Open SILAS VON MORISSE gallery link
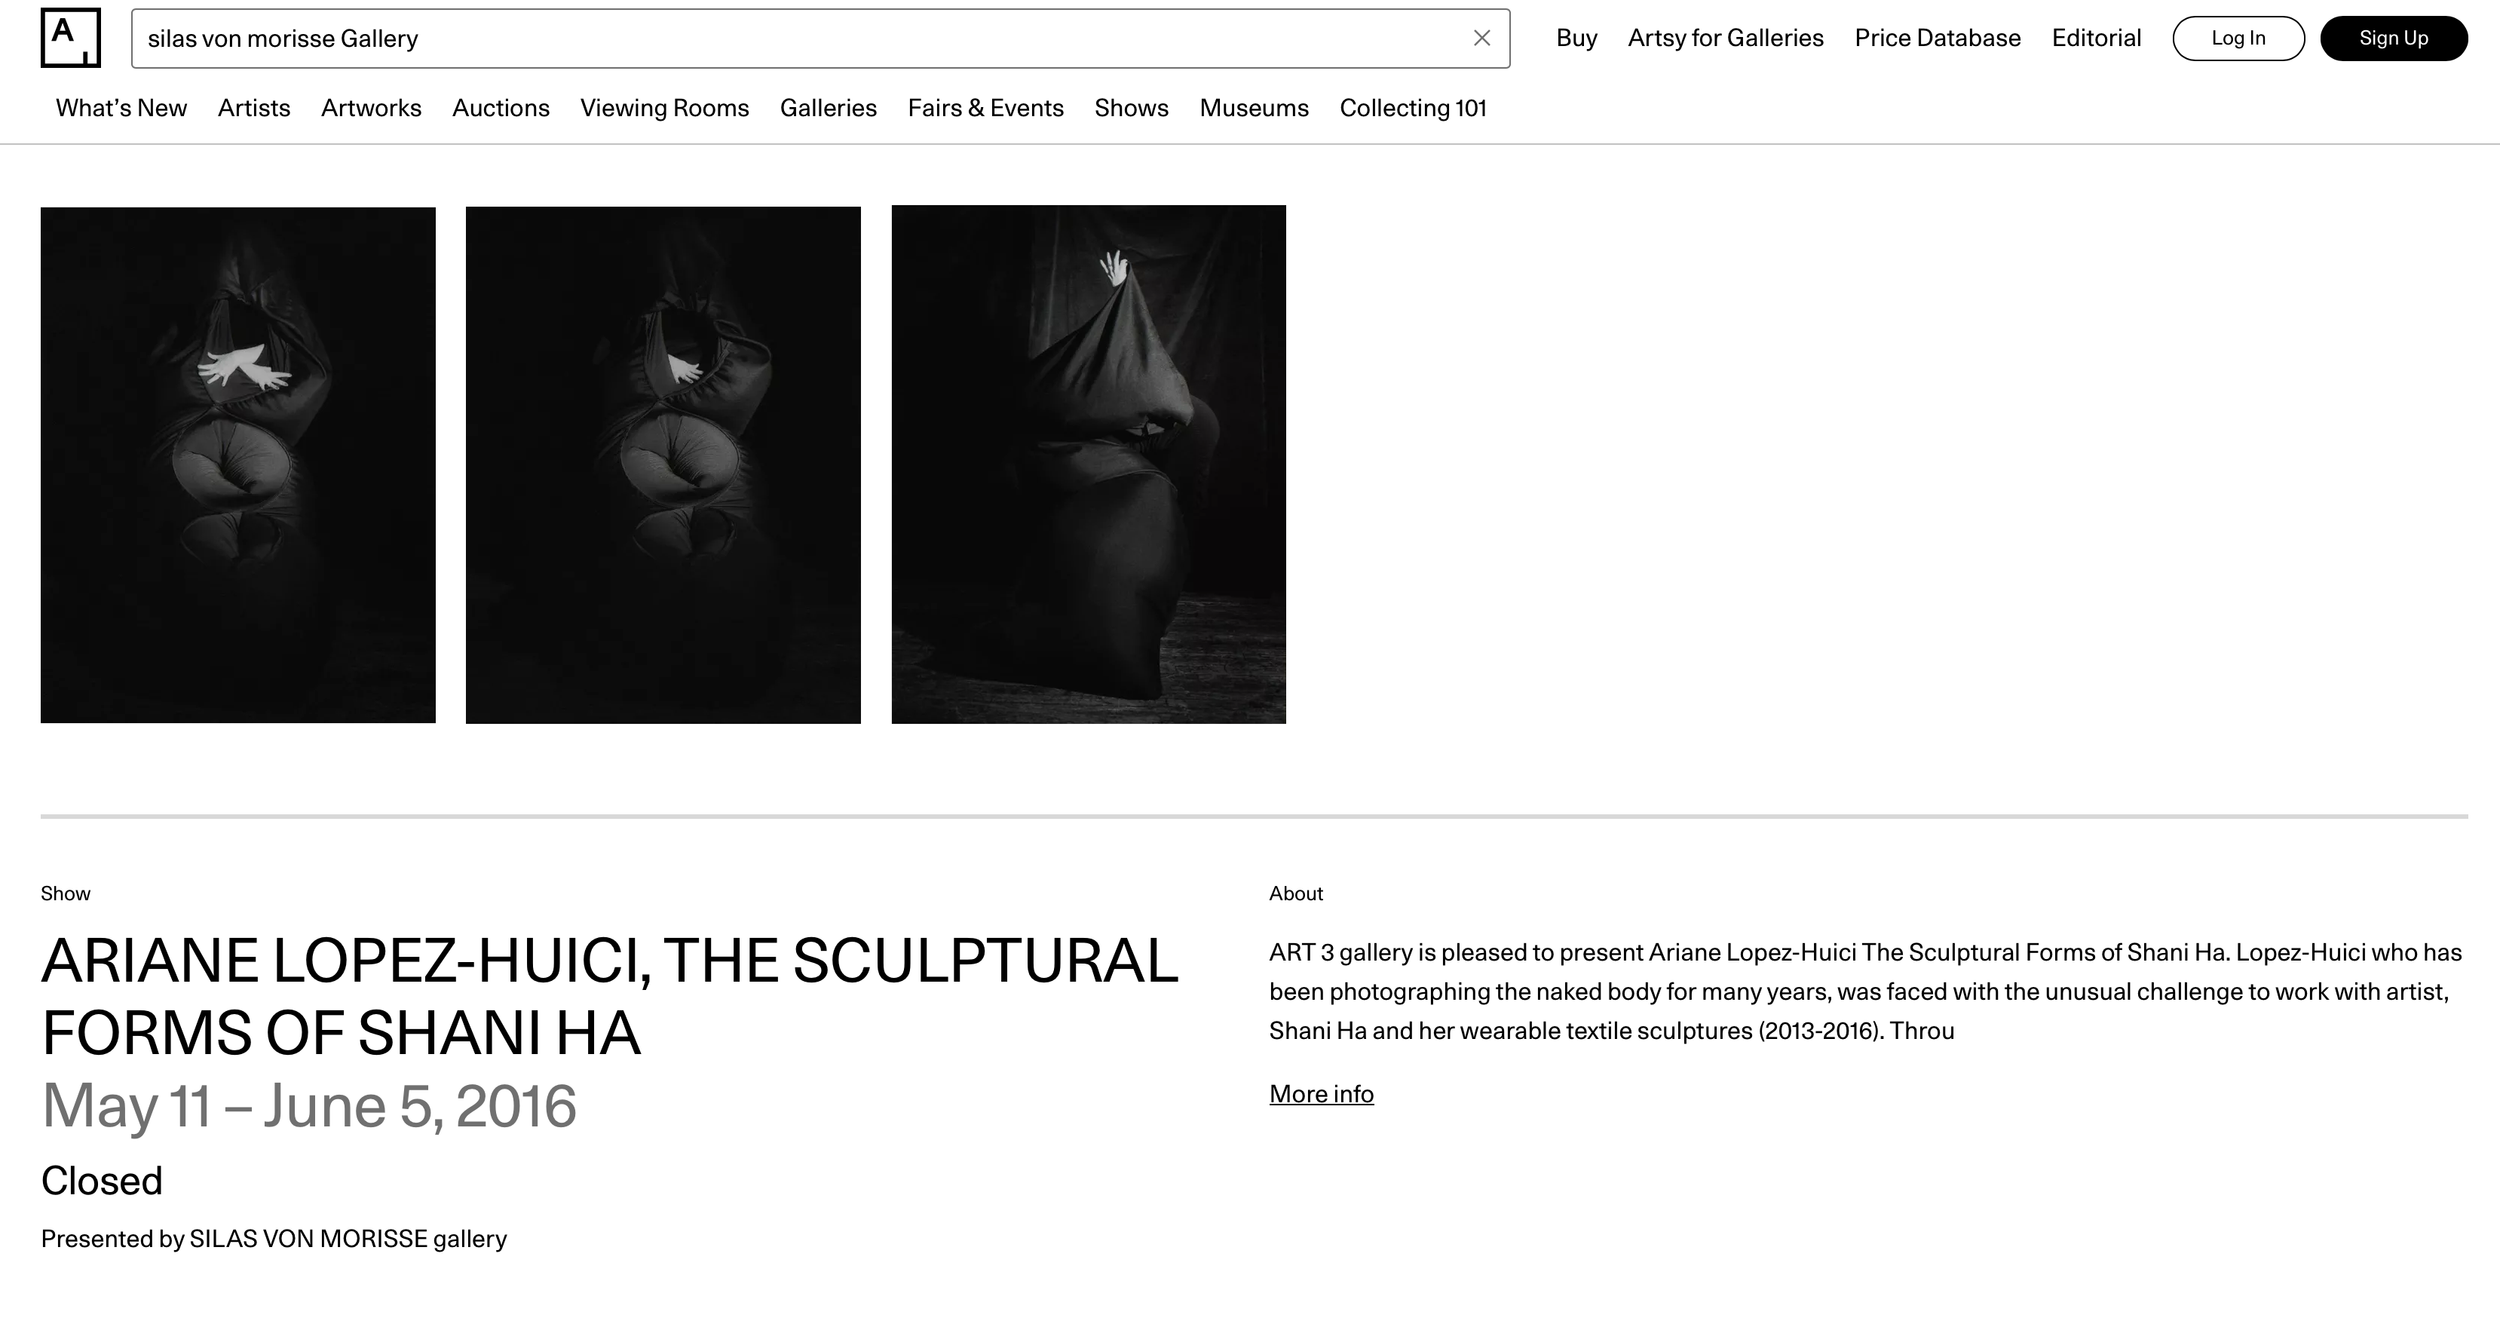Viewport: 2500px width, 1318px height. click(x=348, y=1239)
